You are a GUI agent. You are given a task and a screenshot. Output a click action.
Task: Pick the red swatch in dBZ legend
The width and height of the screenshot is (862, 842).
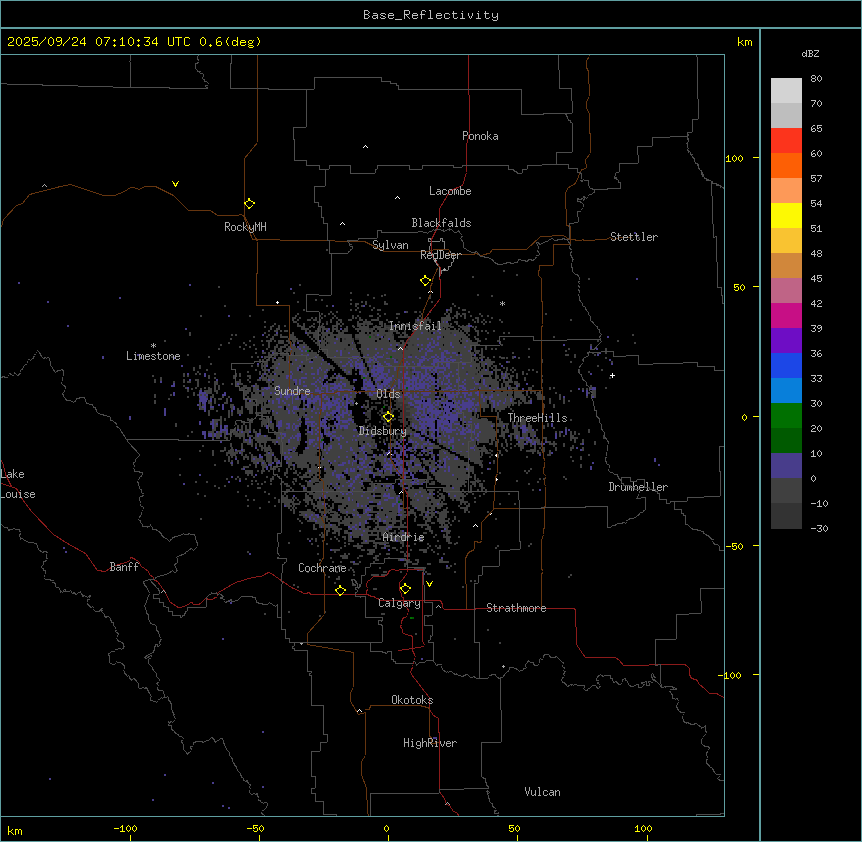(x=786, y=141)
